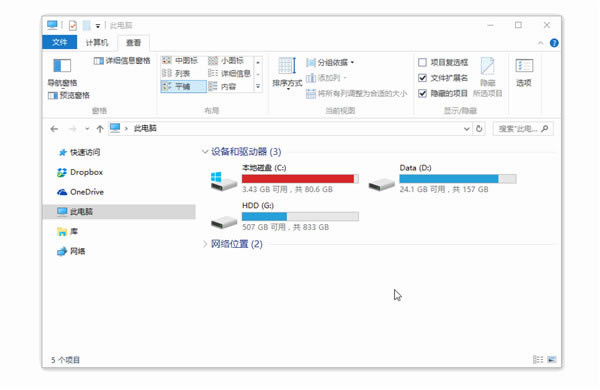Click the red C: drive usage bar
This screenshot has height=390, width=600.
coord(300,179)
